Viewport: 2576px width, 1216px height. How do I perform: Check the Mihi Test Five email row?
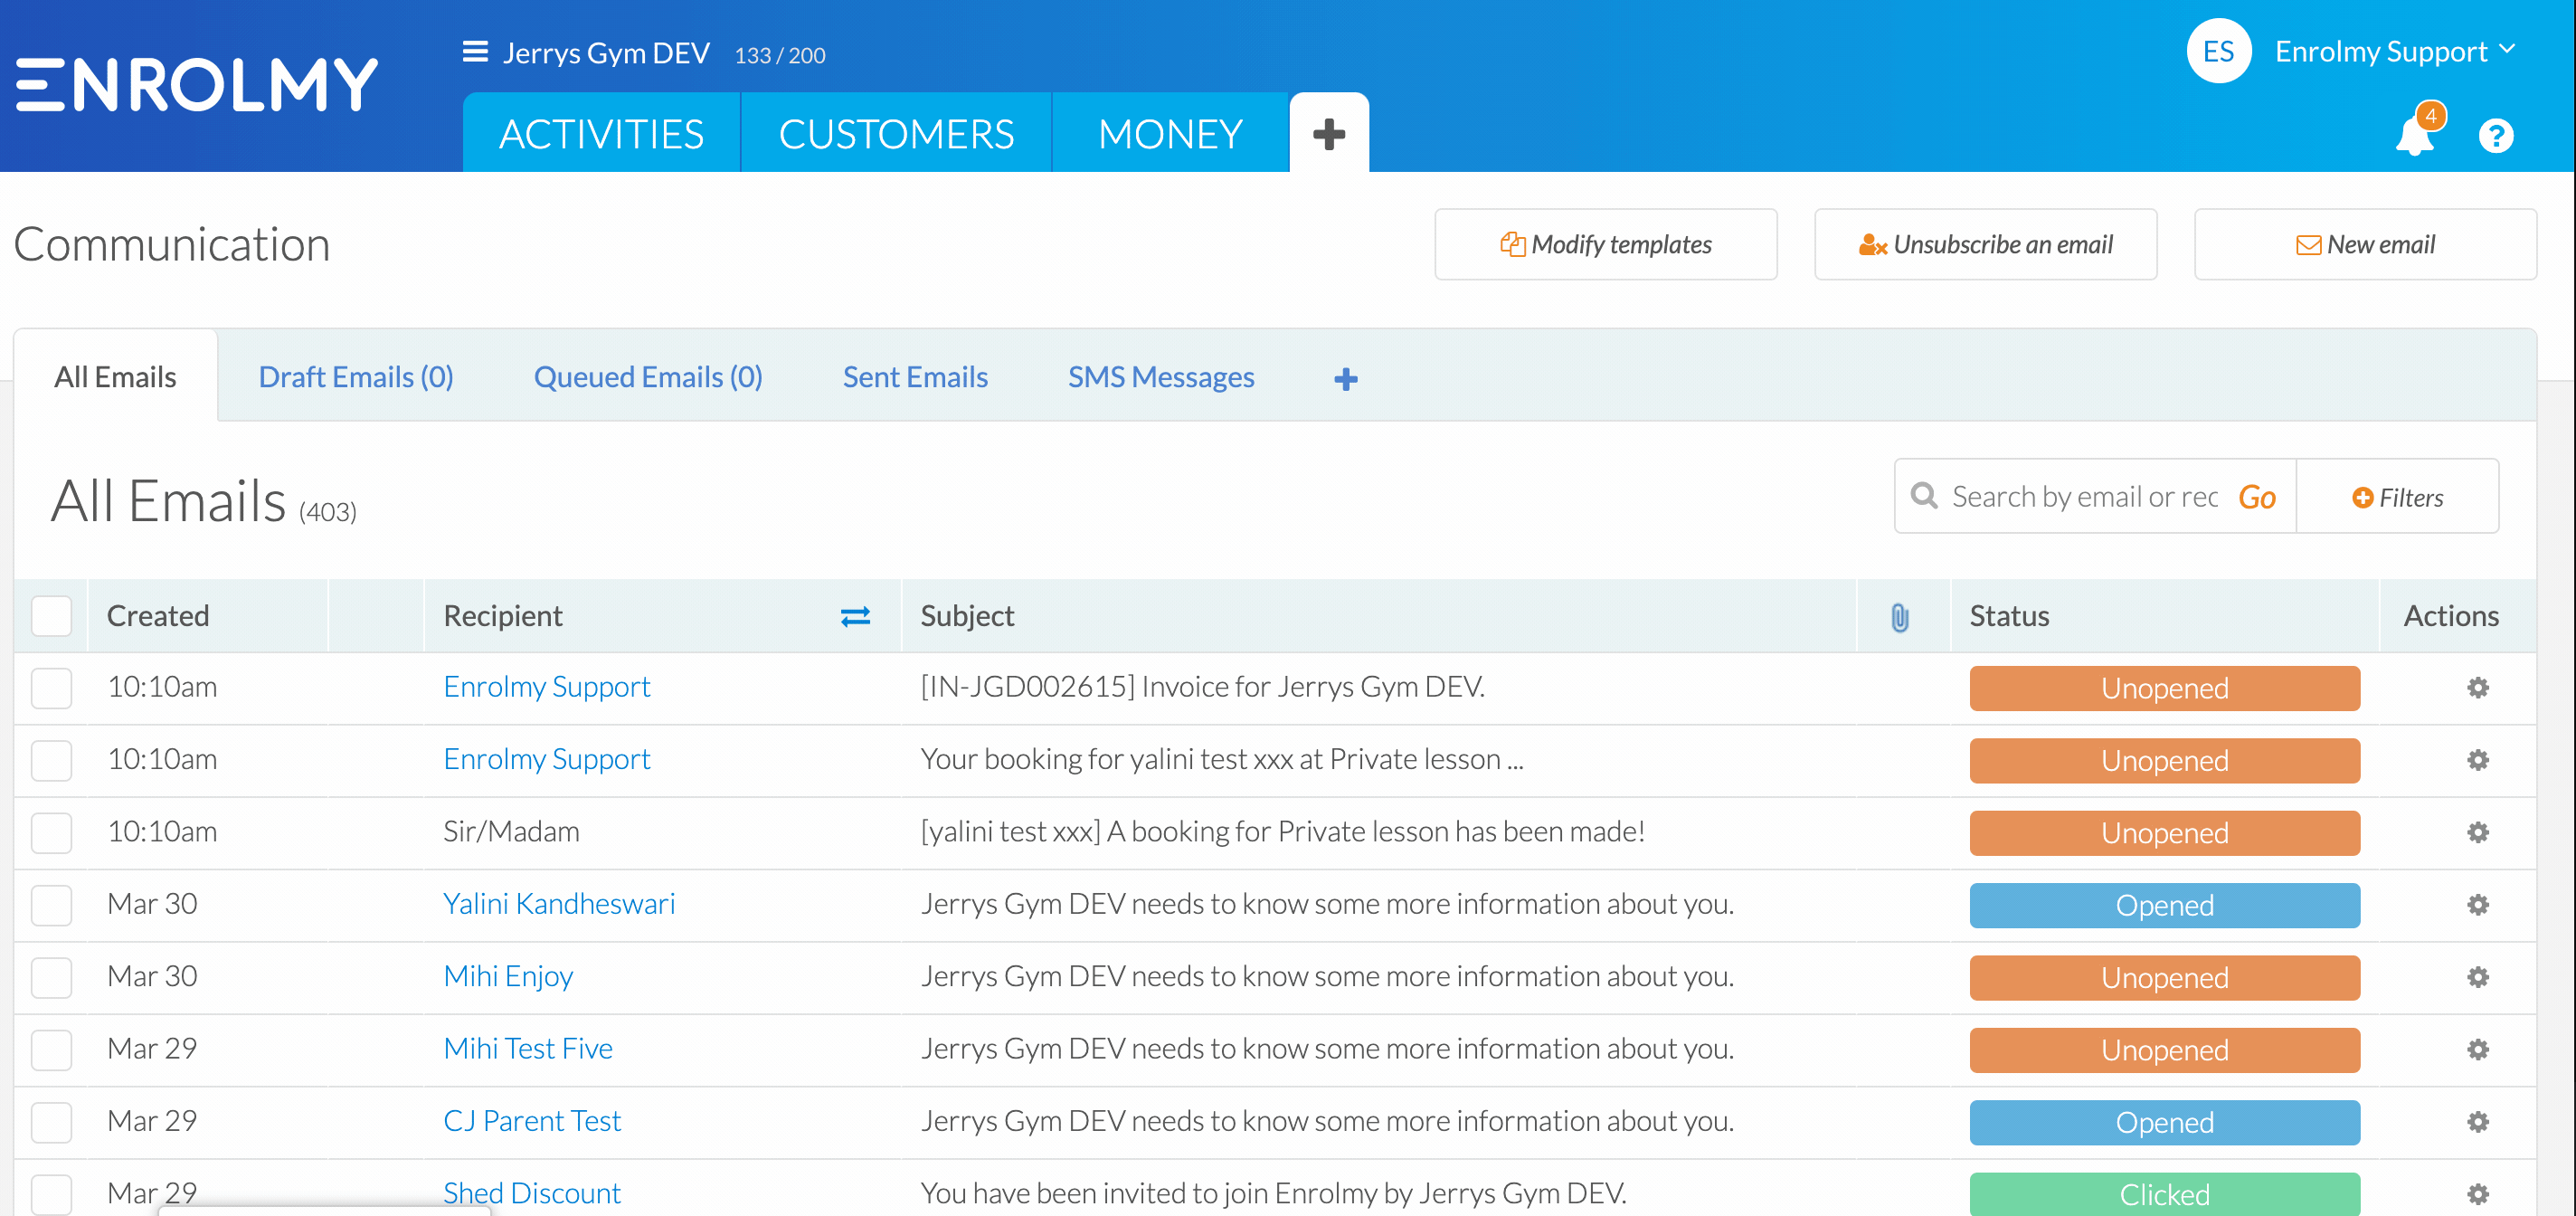[x=51, y=1050]
